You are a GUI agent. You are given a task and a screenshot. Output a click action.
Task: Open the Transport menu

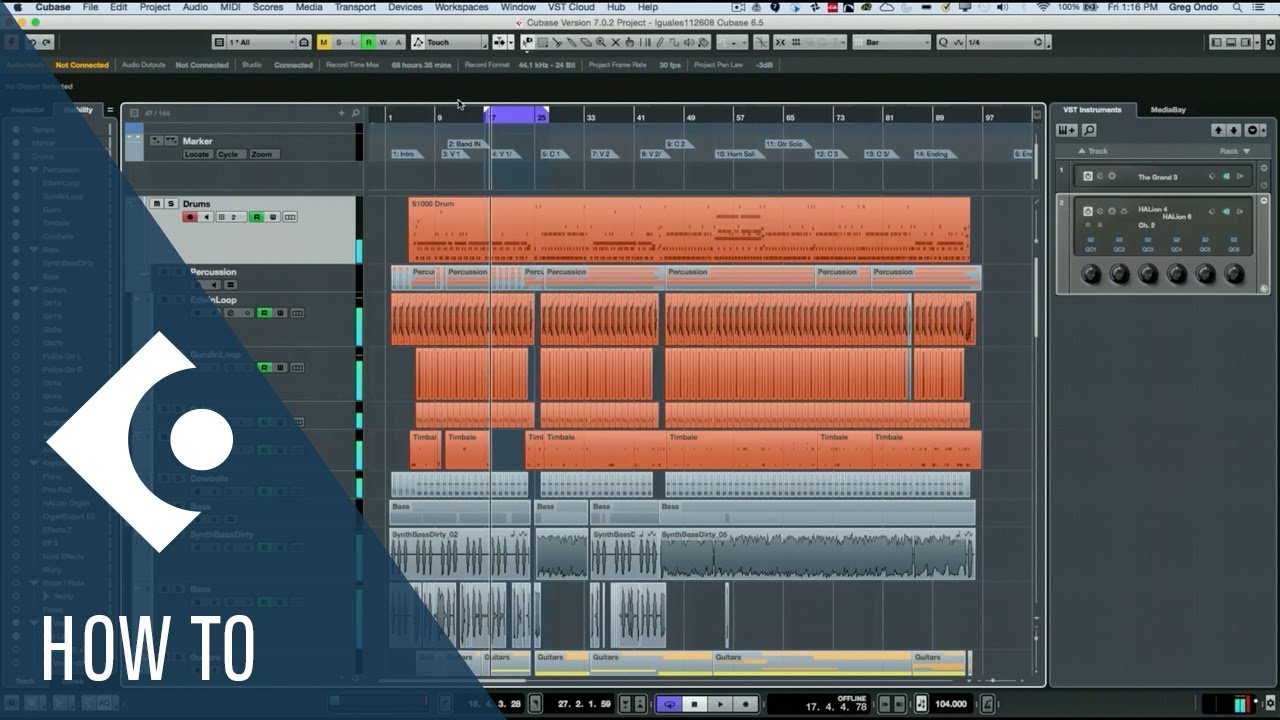[355, 7]
